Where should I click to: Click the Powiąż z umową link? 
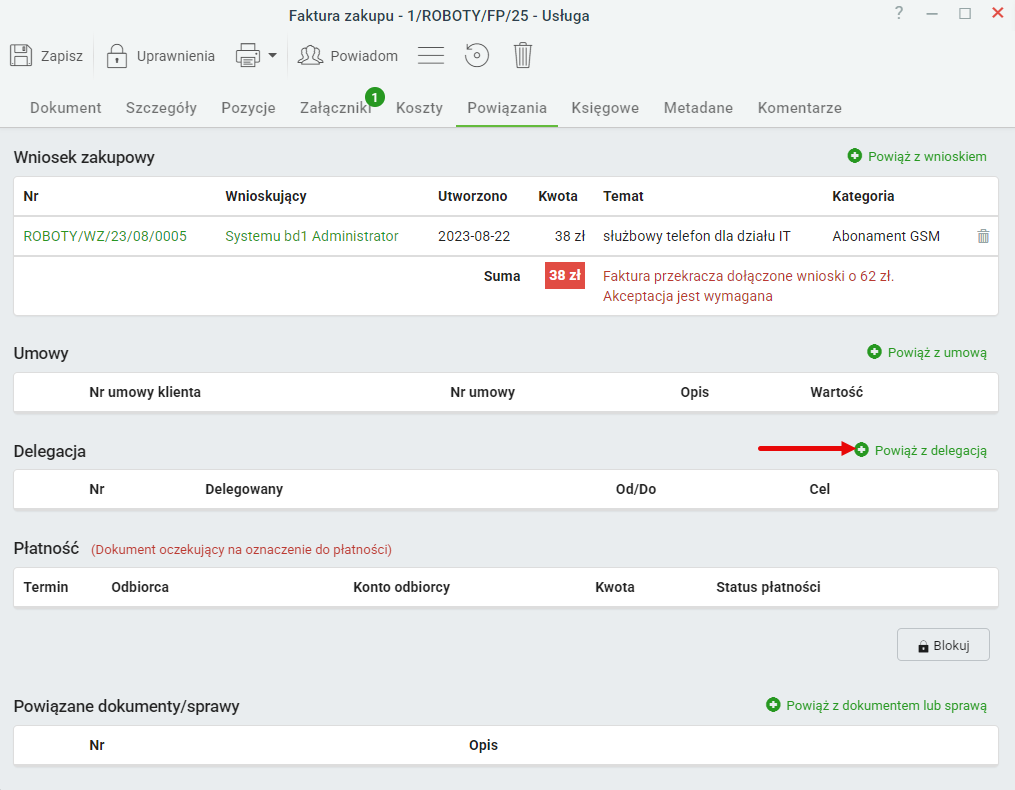click(x=937, y=353)
